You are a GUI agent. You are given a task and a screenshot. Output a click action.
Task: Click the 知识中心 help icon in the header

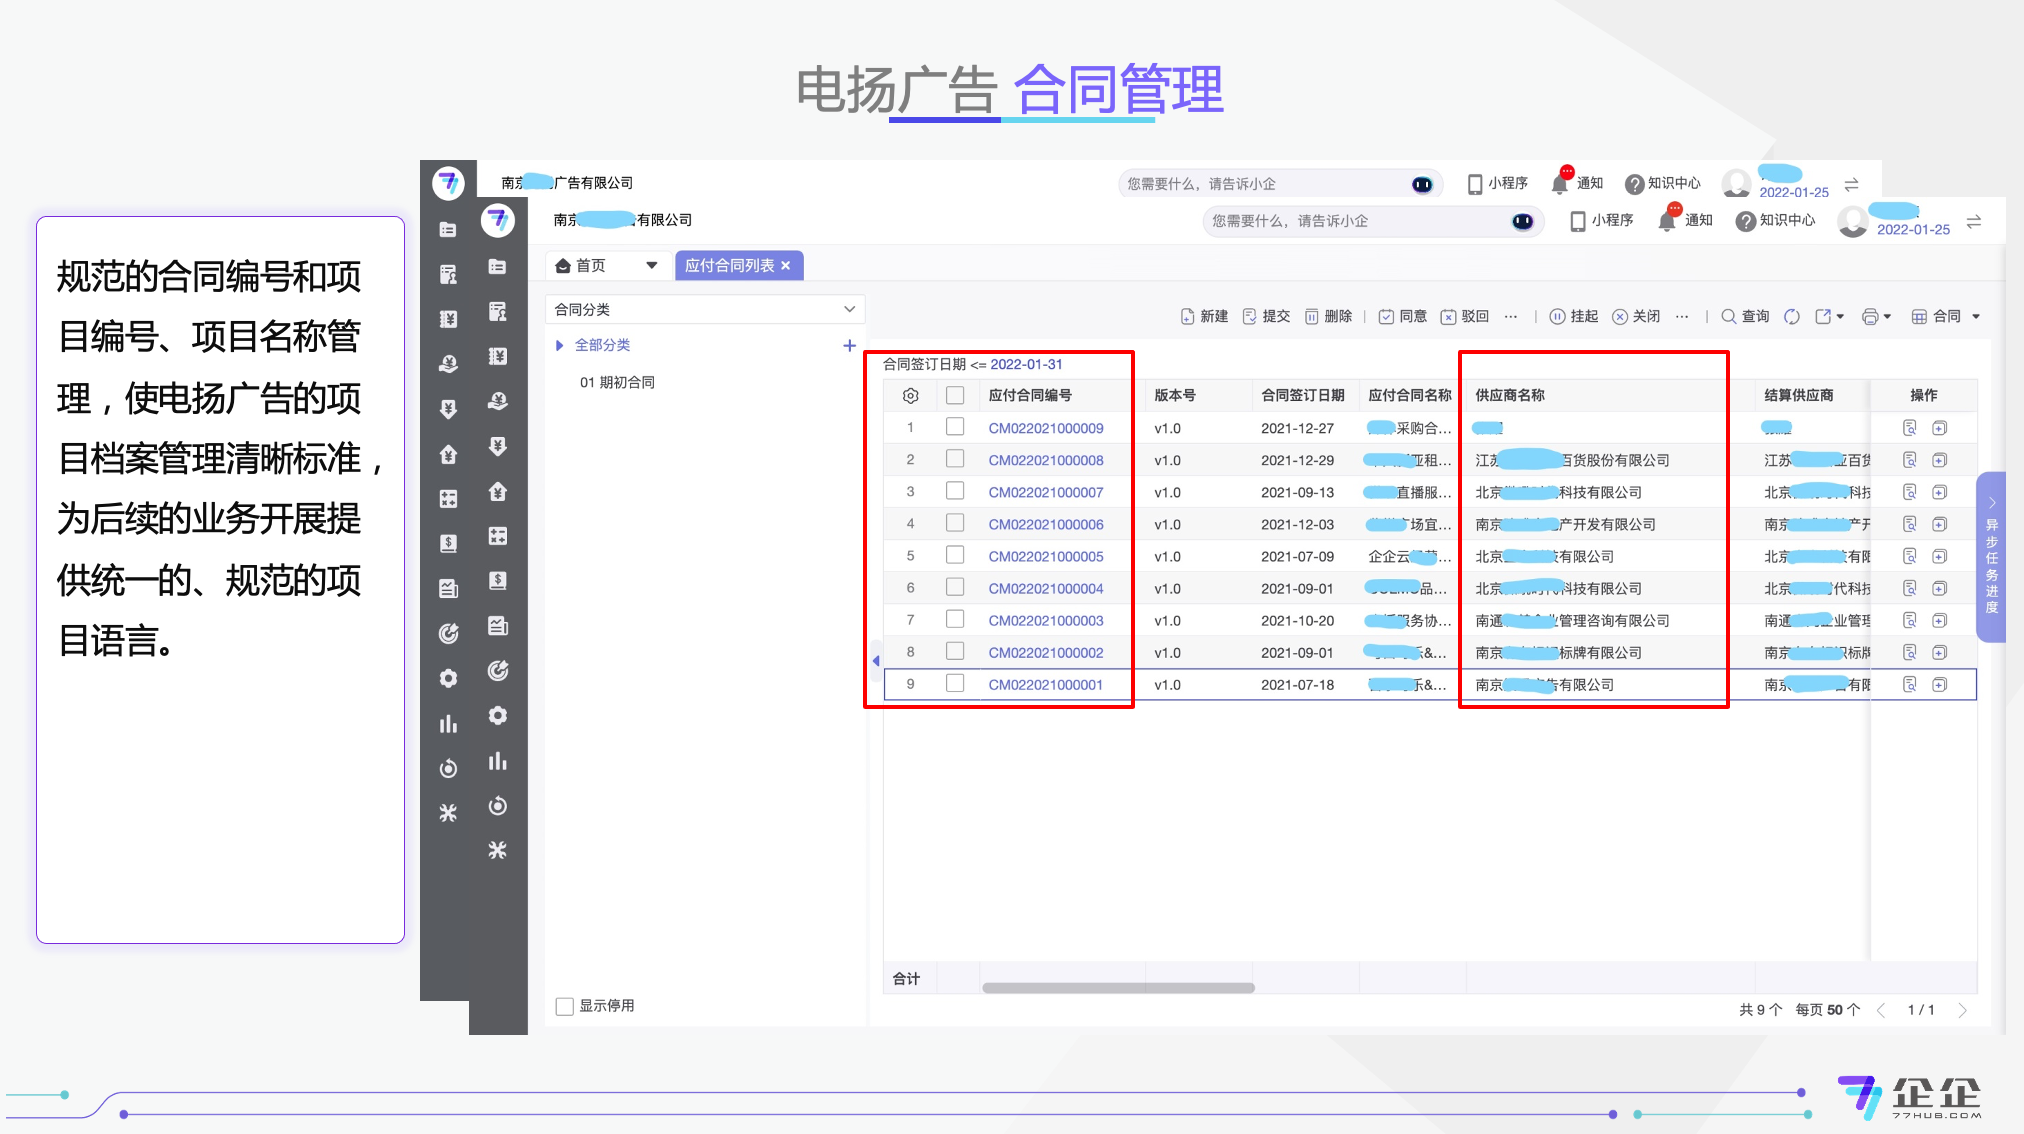1746,222
